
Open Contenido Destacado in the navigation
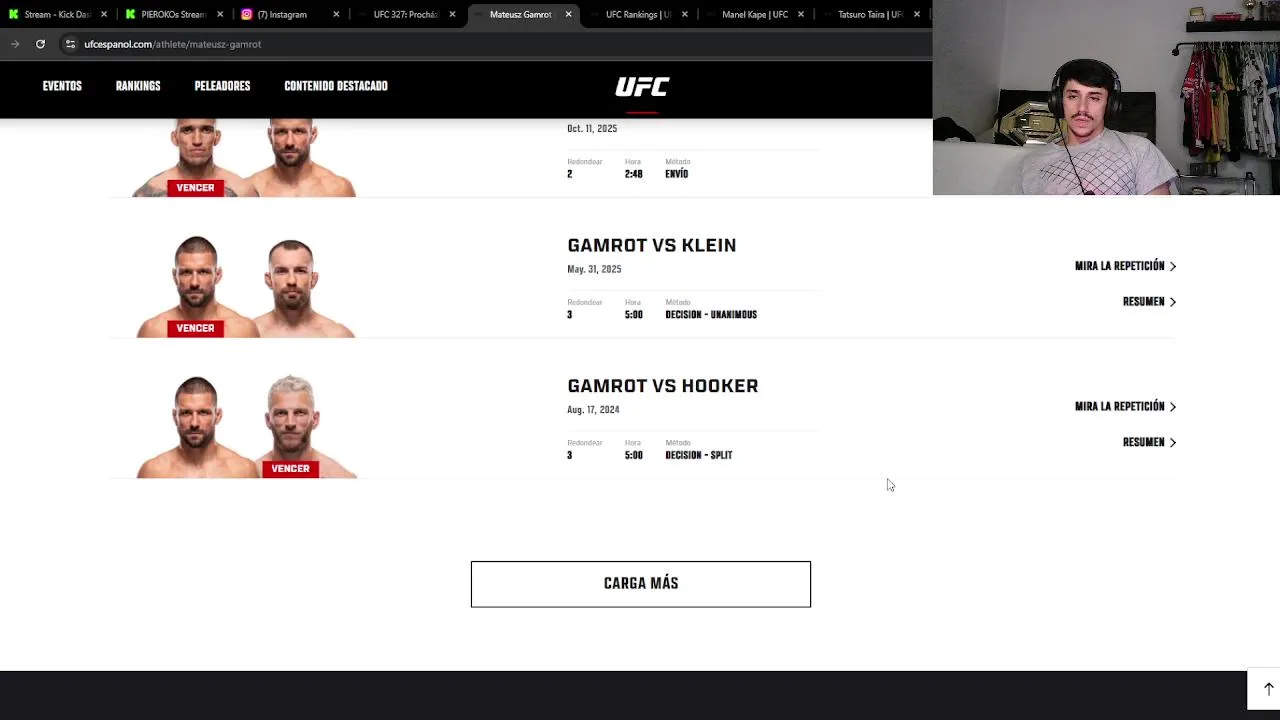336,86
